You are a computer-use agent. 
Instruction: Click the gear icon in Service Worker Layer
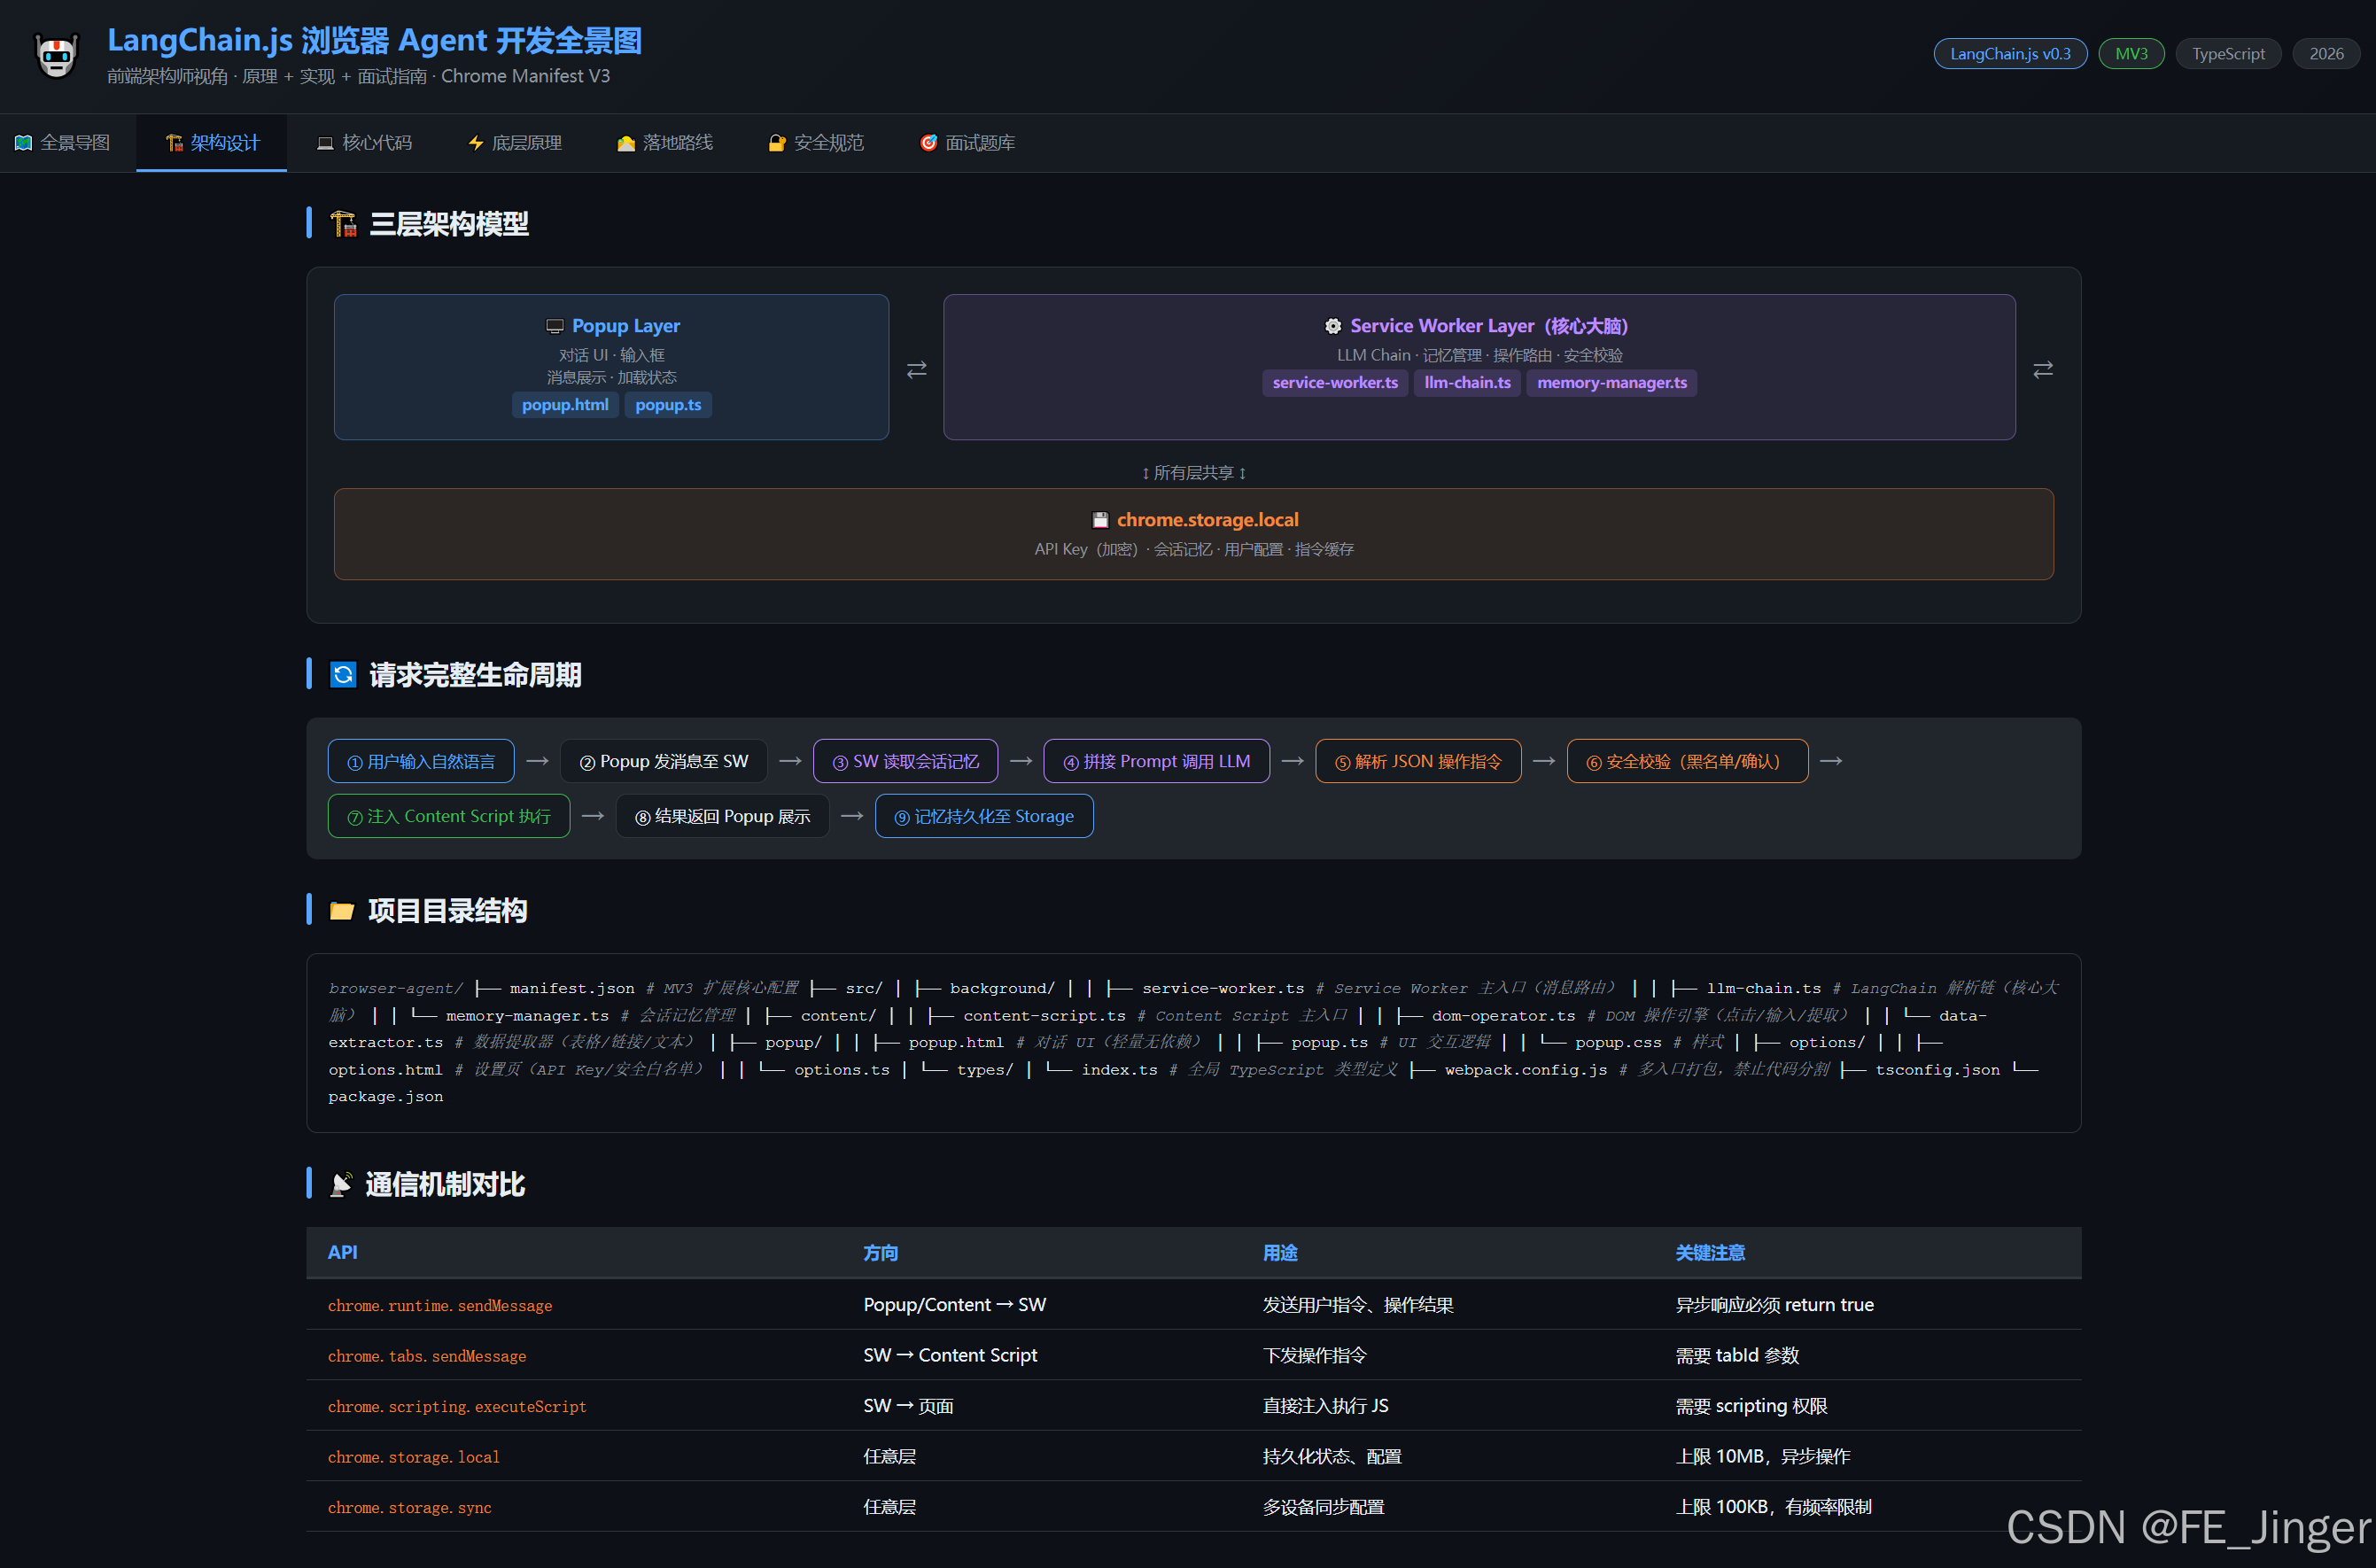(x=1332, y=326)
